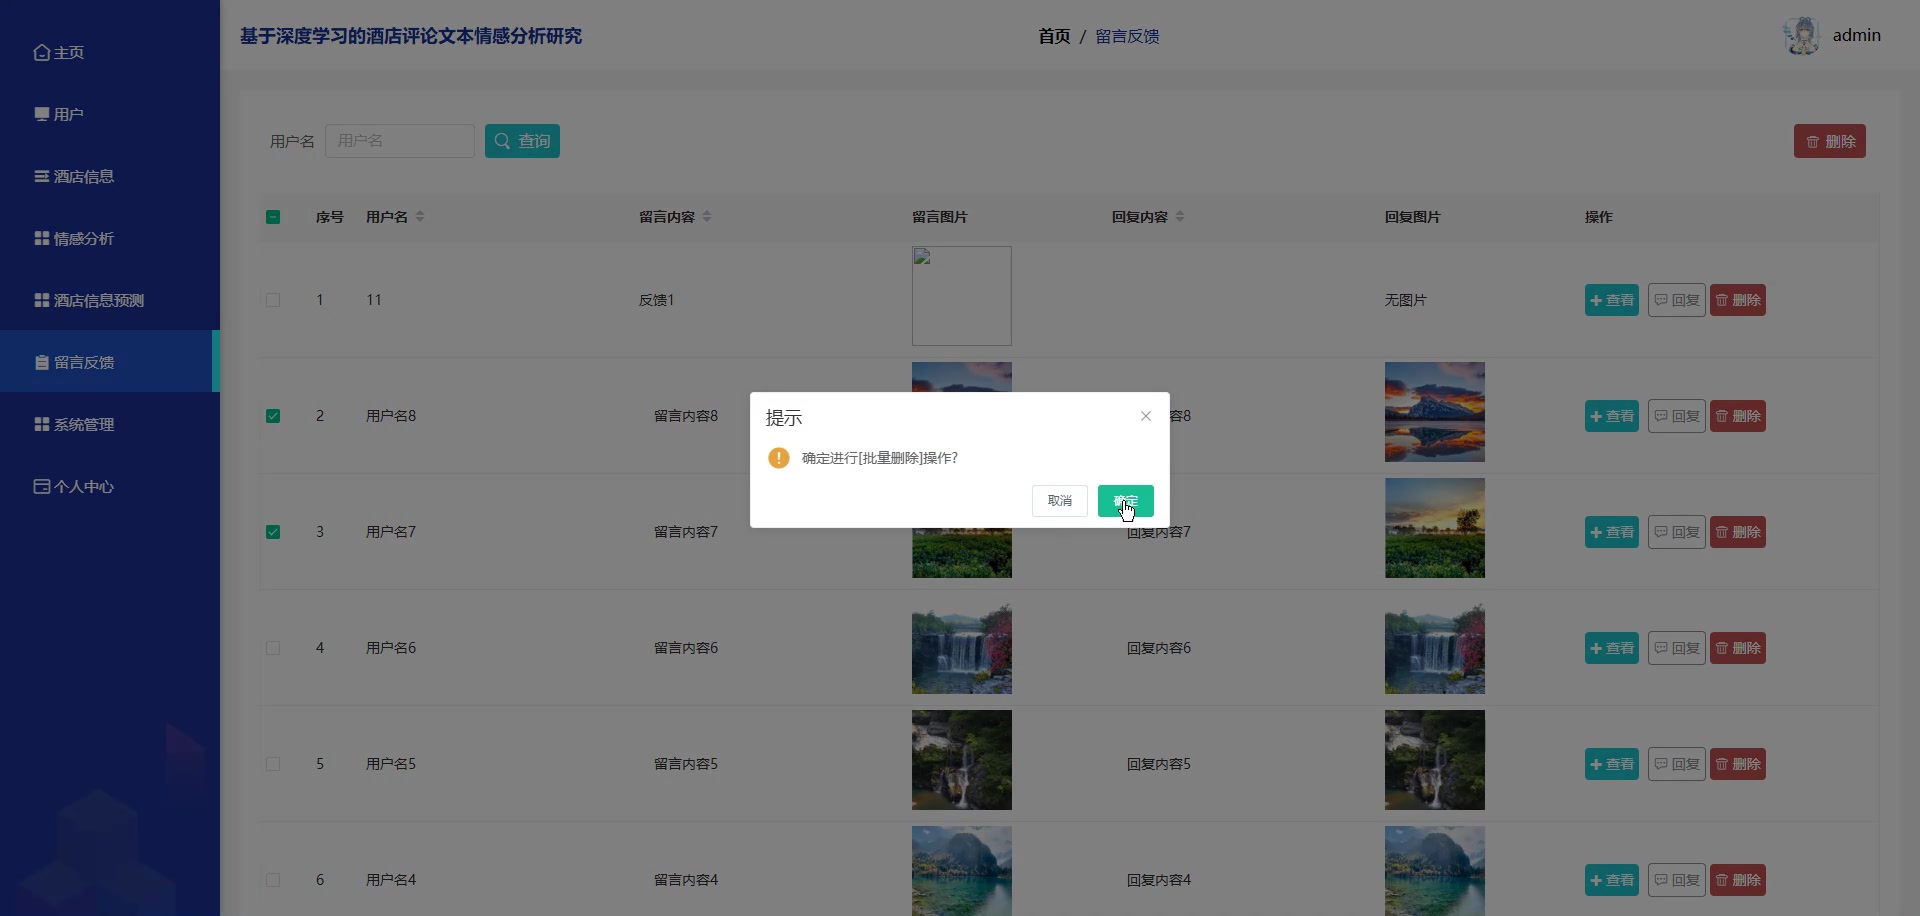Open the 留言图片 thumbnail for 用户名5
The height and width of the screenshot is (916, 1920).
(962, 760)
